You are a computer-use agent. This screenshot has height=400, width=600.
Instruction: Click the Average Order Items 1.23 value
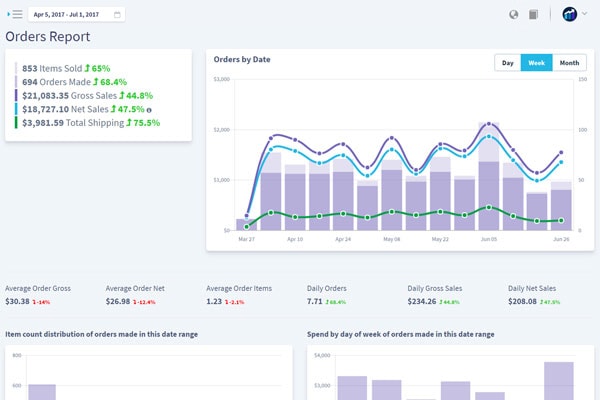(214, 302)
